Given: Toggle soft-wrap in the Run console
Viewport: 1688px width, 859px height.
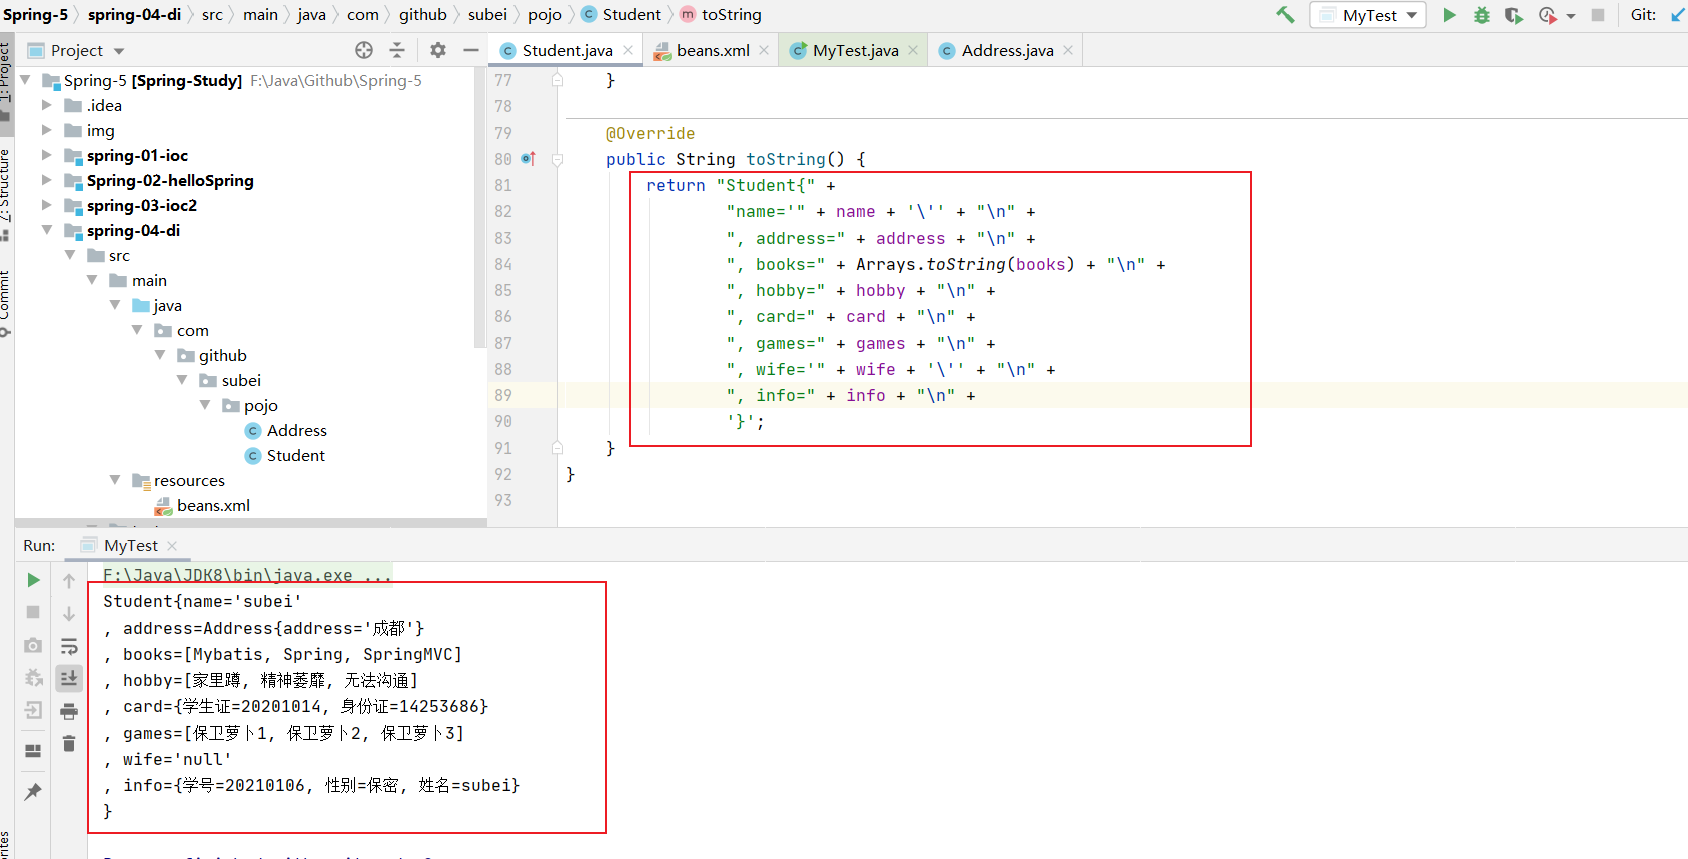Looking at the screenshot, I should click(69, 646).
